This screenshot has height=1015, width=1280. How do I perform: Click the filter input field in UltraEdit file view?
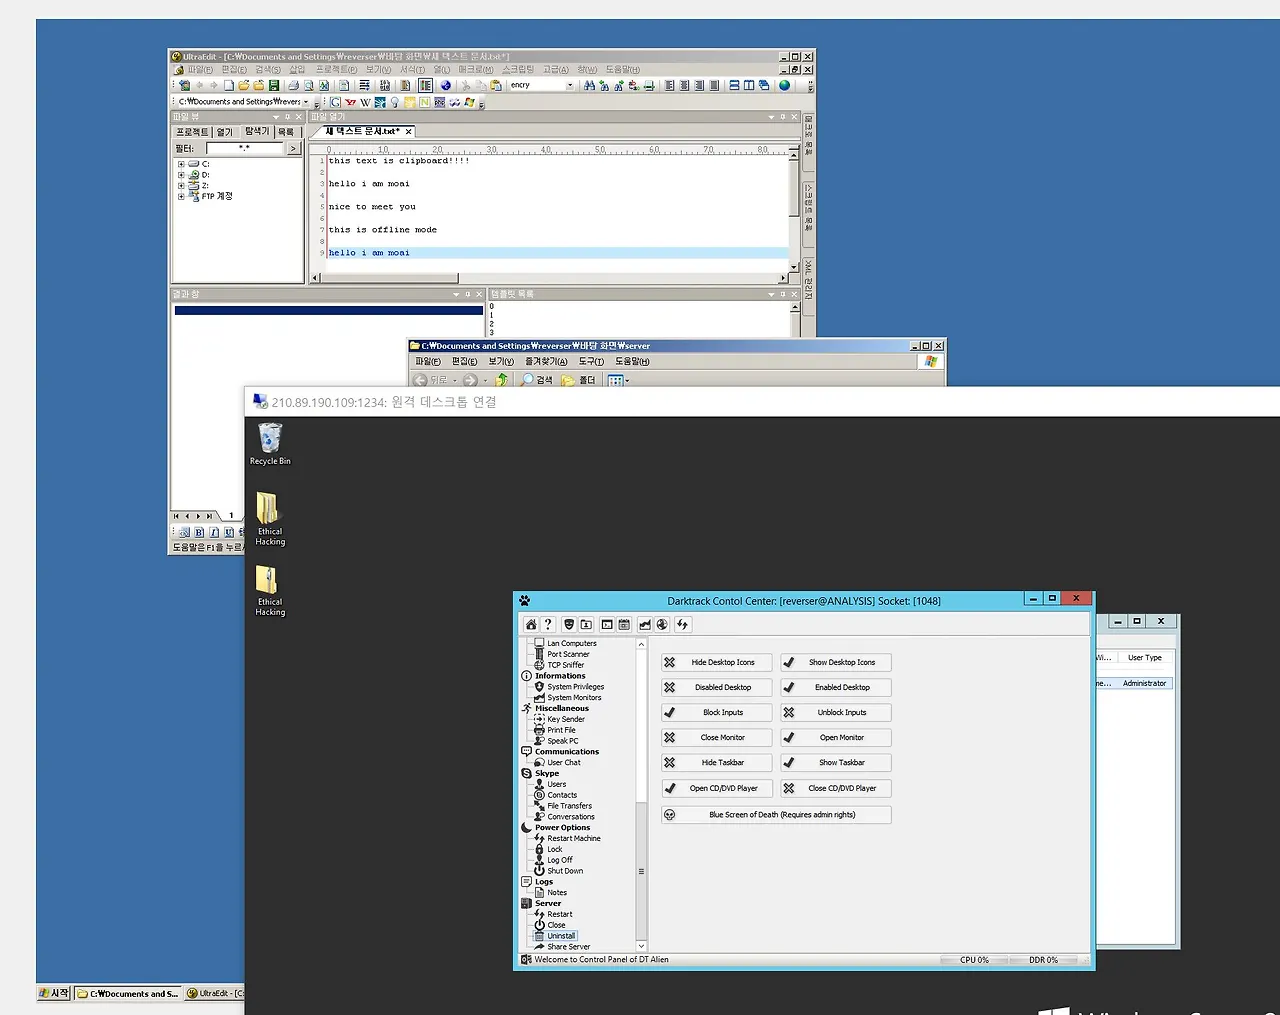click(245, 148)
